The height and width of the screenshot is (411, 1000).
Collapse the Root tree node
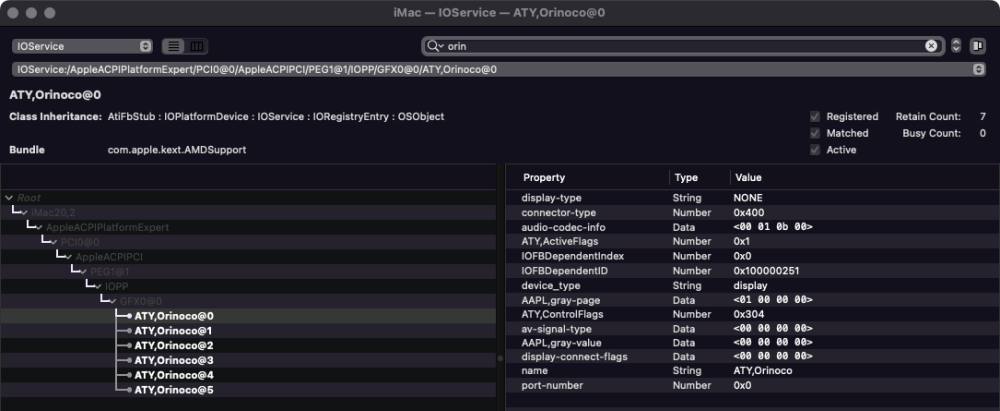(9, 198)
